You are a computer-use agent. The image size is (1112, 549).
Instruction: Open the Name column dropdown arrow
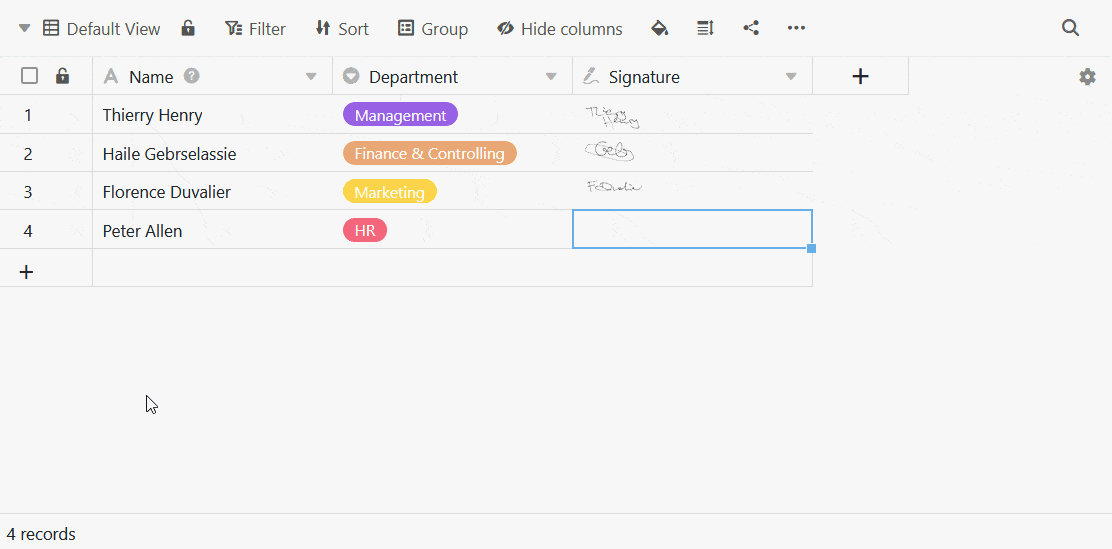(x=311, y=77)
